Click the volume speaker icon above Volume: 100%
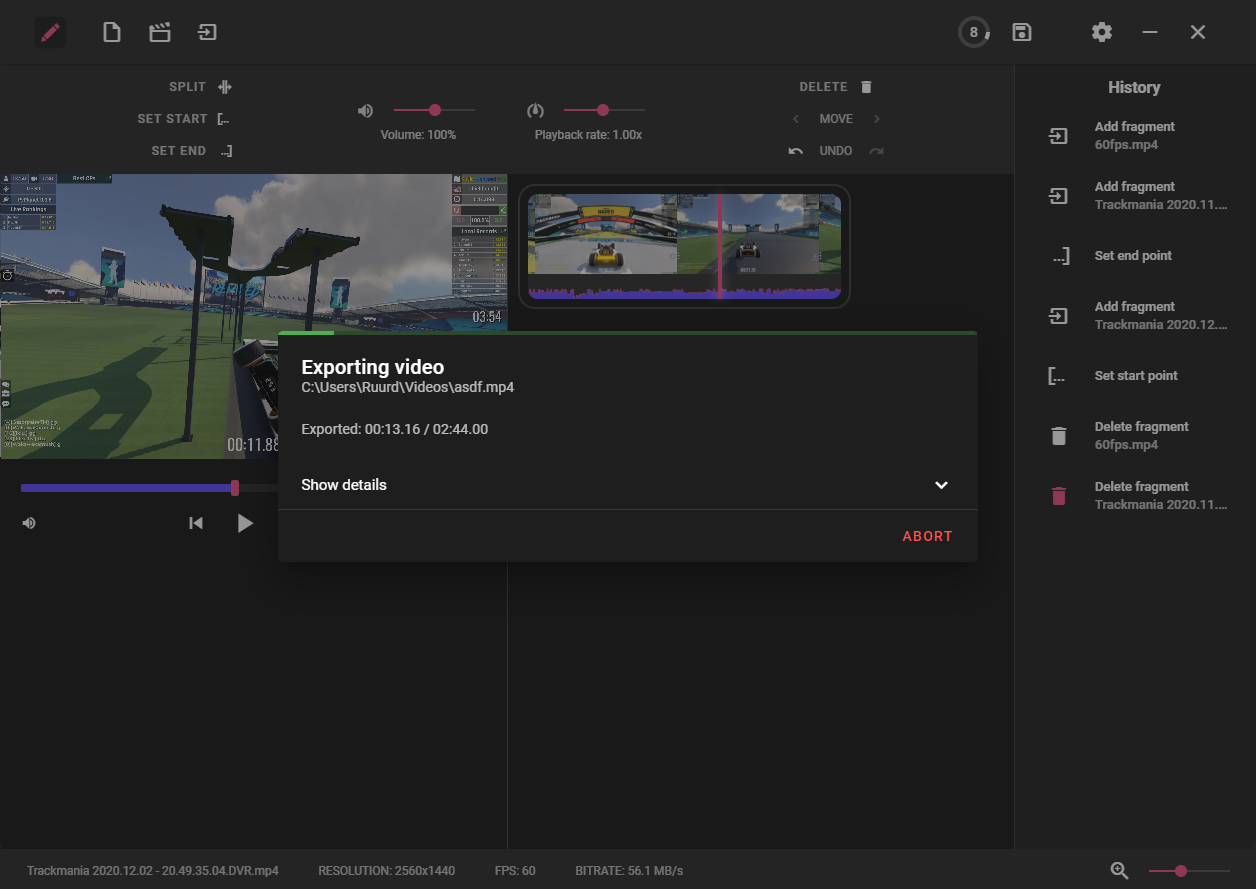 (x=366, y=110)
